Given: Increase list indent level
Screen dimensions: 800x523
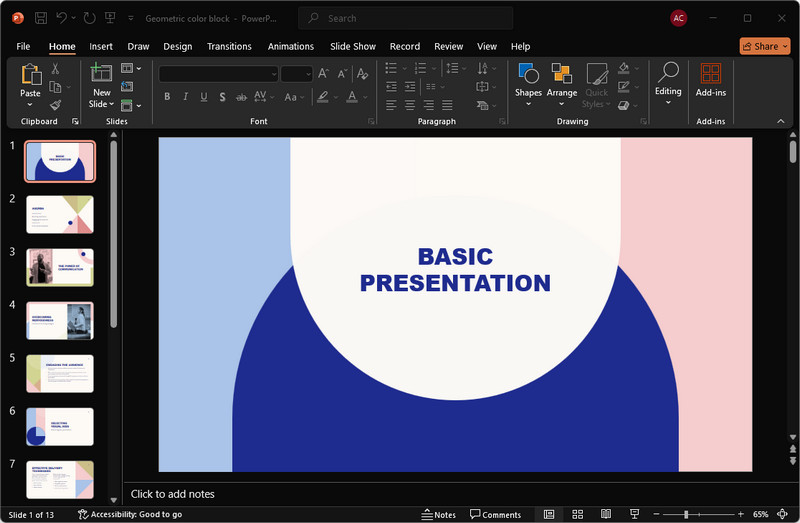Looking at the screenshot, I should 410,87.
